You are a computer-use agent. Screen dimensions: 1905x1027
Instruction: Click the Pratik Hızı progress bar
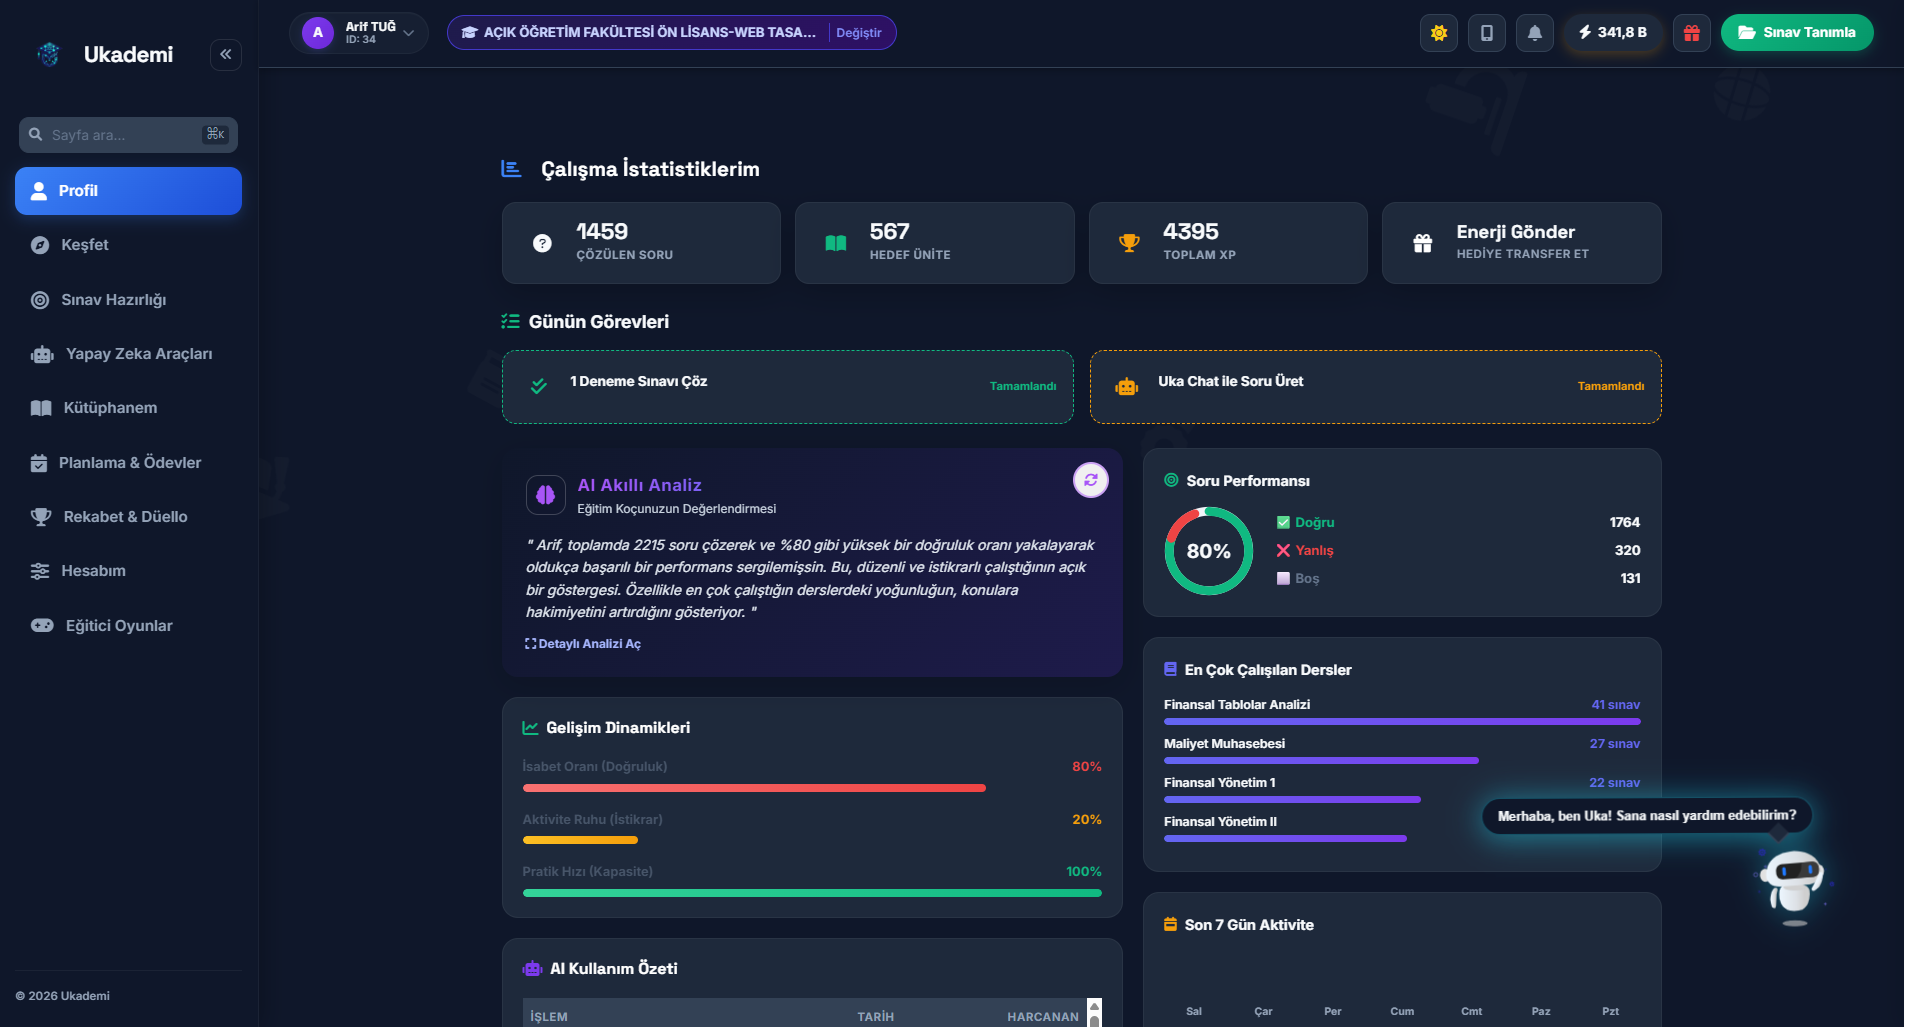pos(812,893)
